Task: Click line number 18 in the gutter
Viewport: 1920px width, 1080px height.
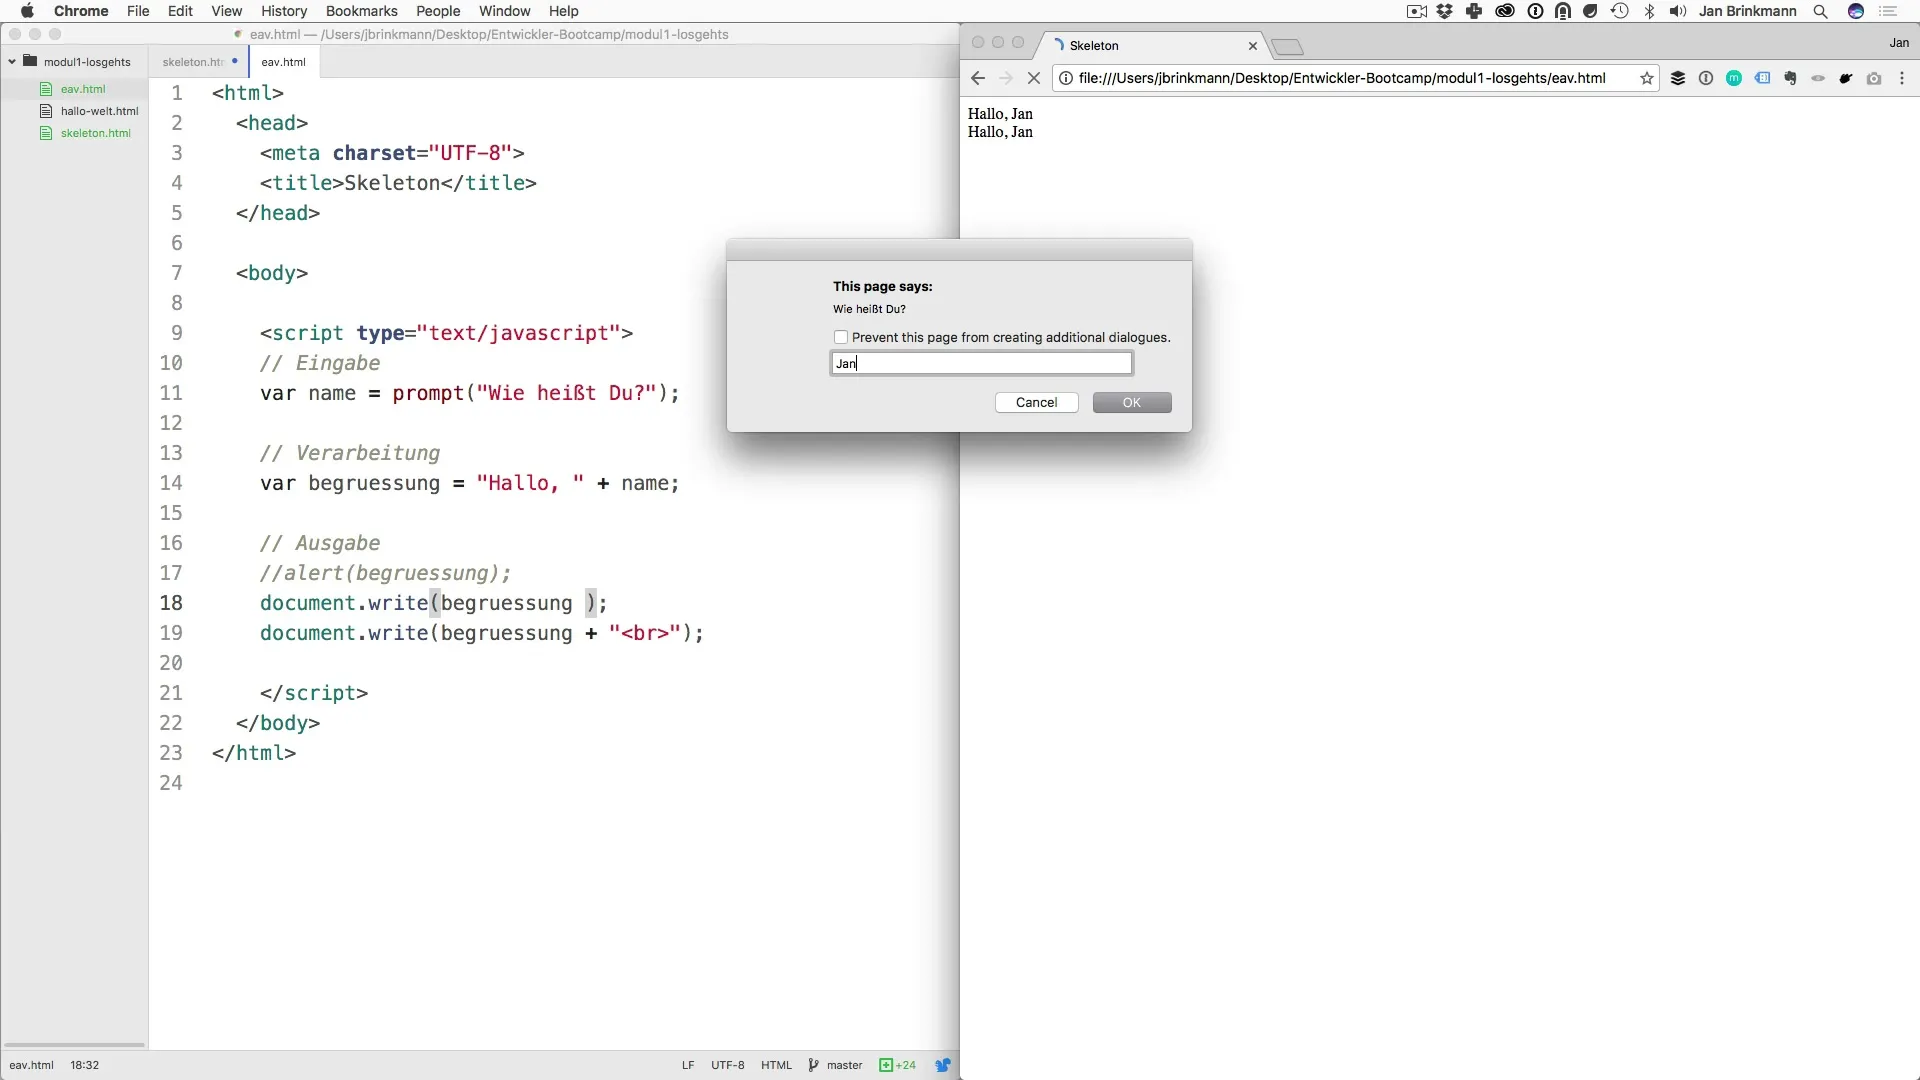Action: tap(171, 603)
